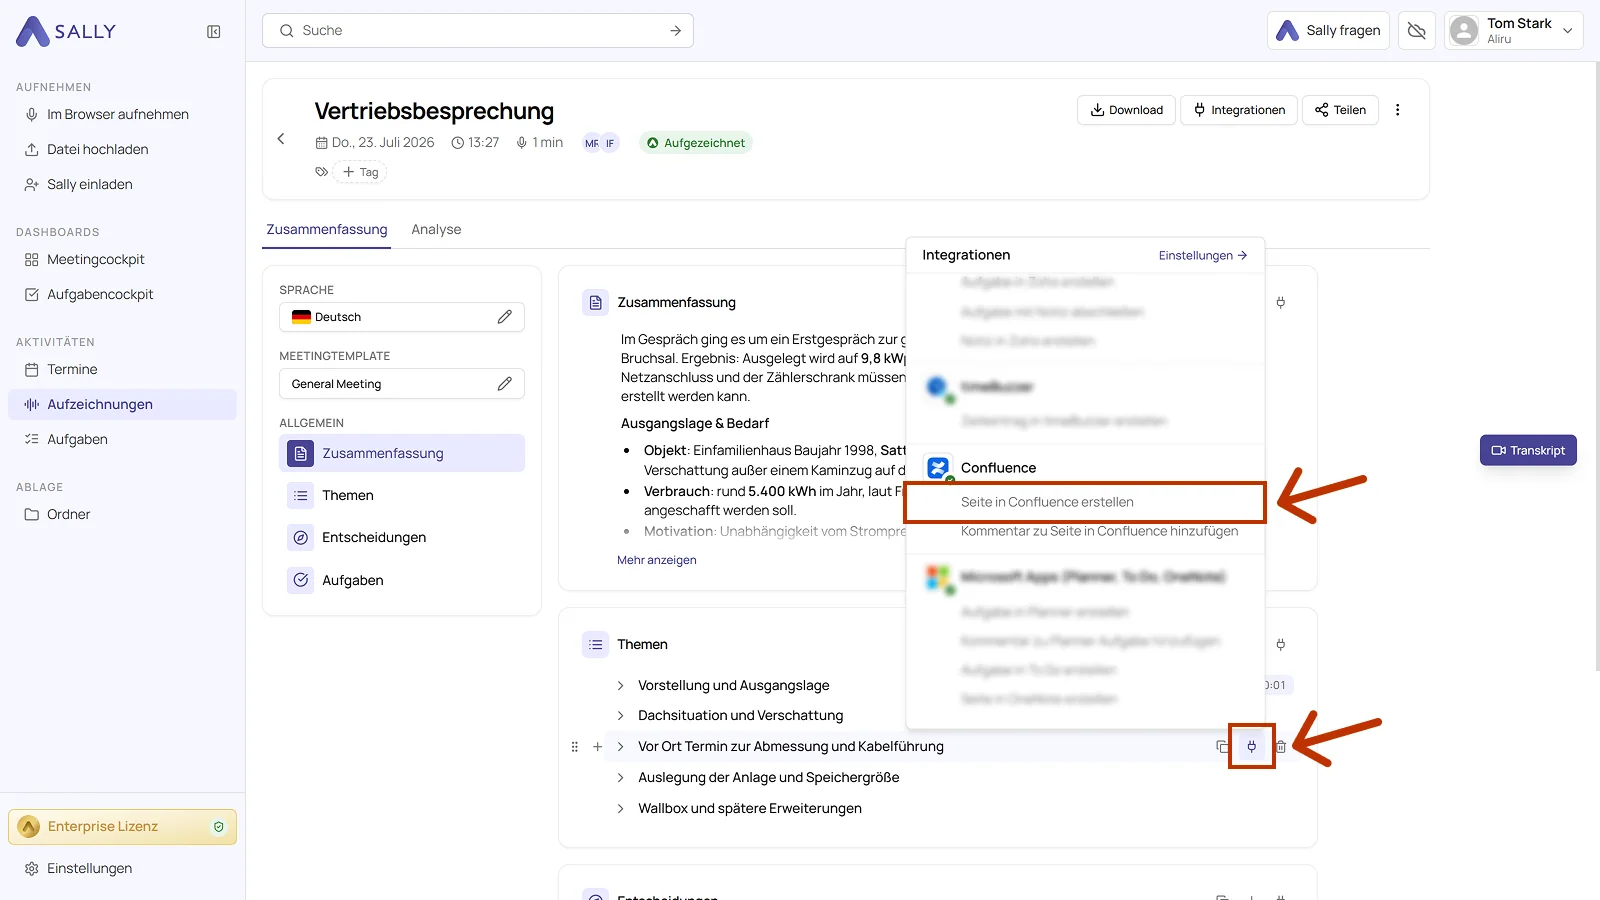
Task: Open Einstellungen at the sidebar bottom
Action: (x=89, y=868)
